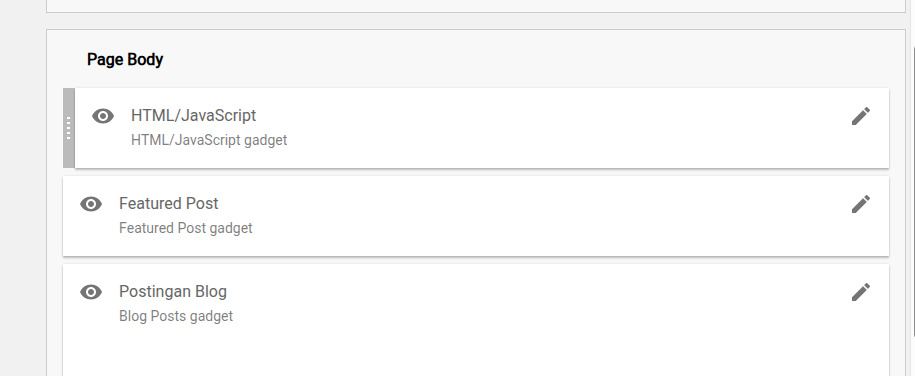Image resolution: width=915 pixels, height=376 pixels.
Task: Select the Featured Post title text
Action: [169, 203]
